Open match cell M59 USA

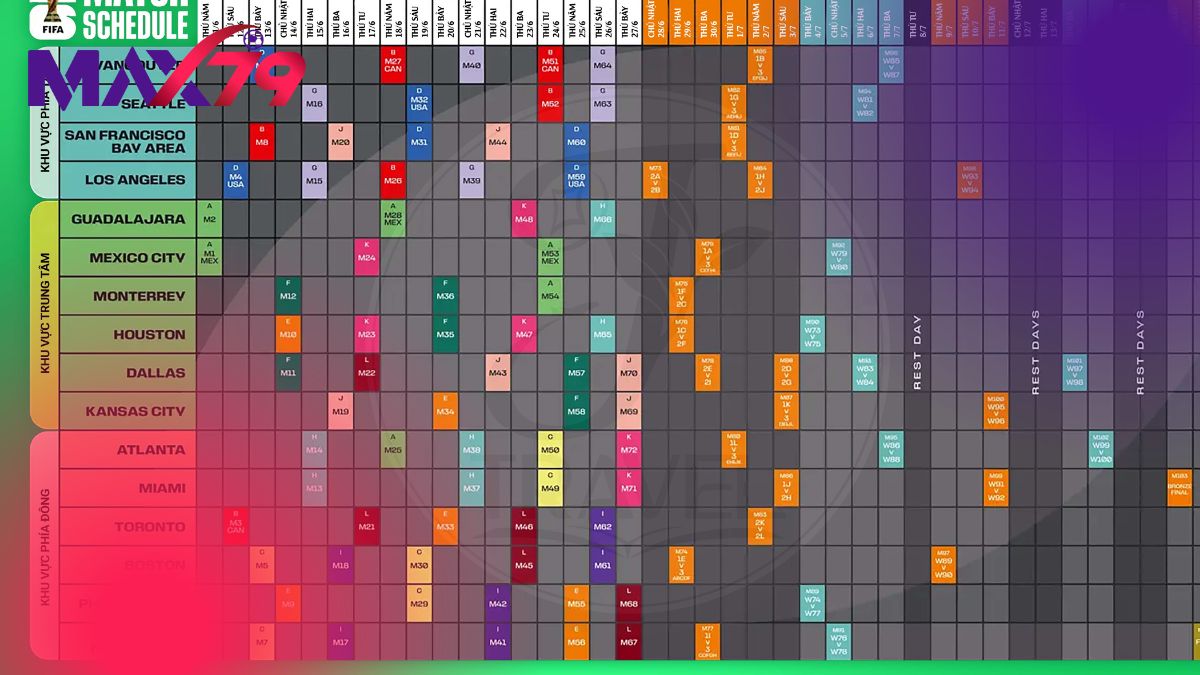[576, 180]
